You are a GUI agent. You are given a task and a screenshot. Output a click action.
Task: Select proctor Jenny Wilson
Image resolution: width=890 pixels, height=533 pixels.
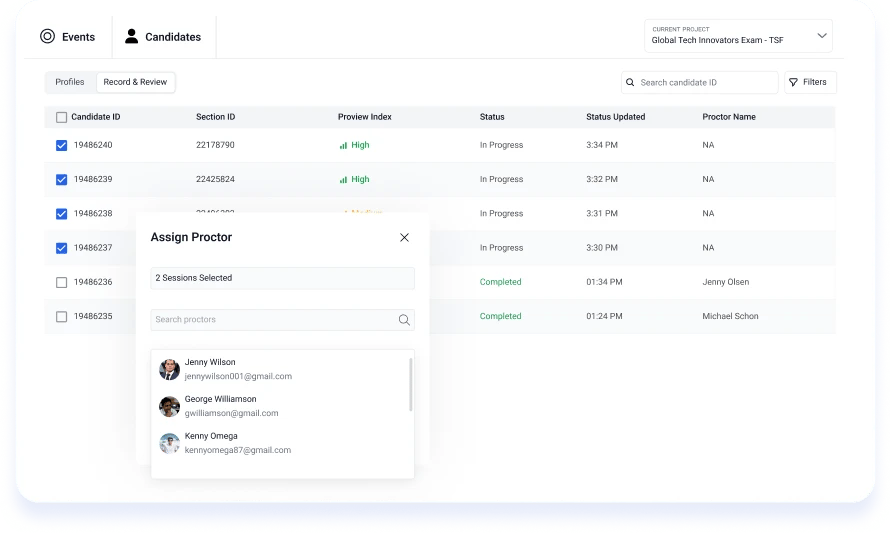(x=281, y=369)
